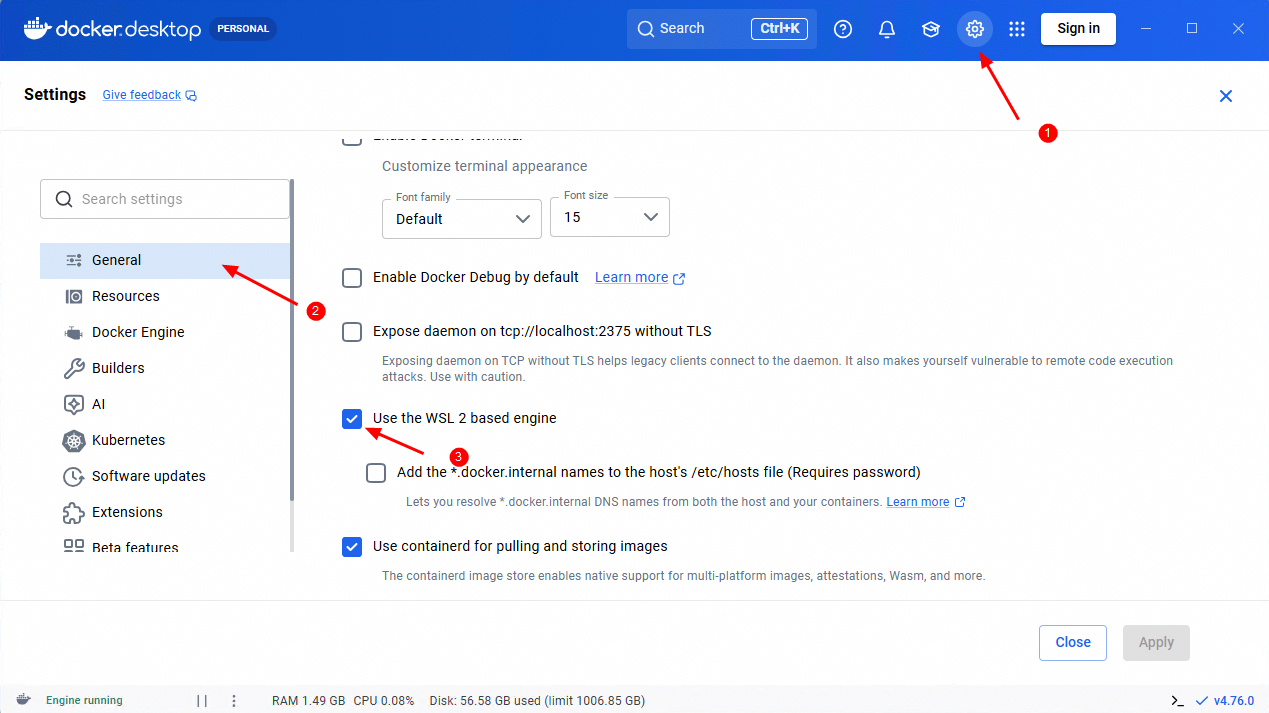The height and width of the screenshot is (713, 1269).
Task: Click the AI sparkle icon in sidebar
Action: click(x=74, y=404)
